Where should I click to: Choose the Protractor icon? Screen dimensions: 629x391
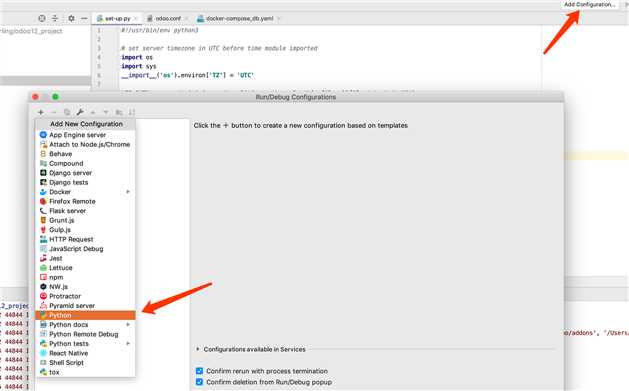click(x=43, y=296)
